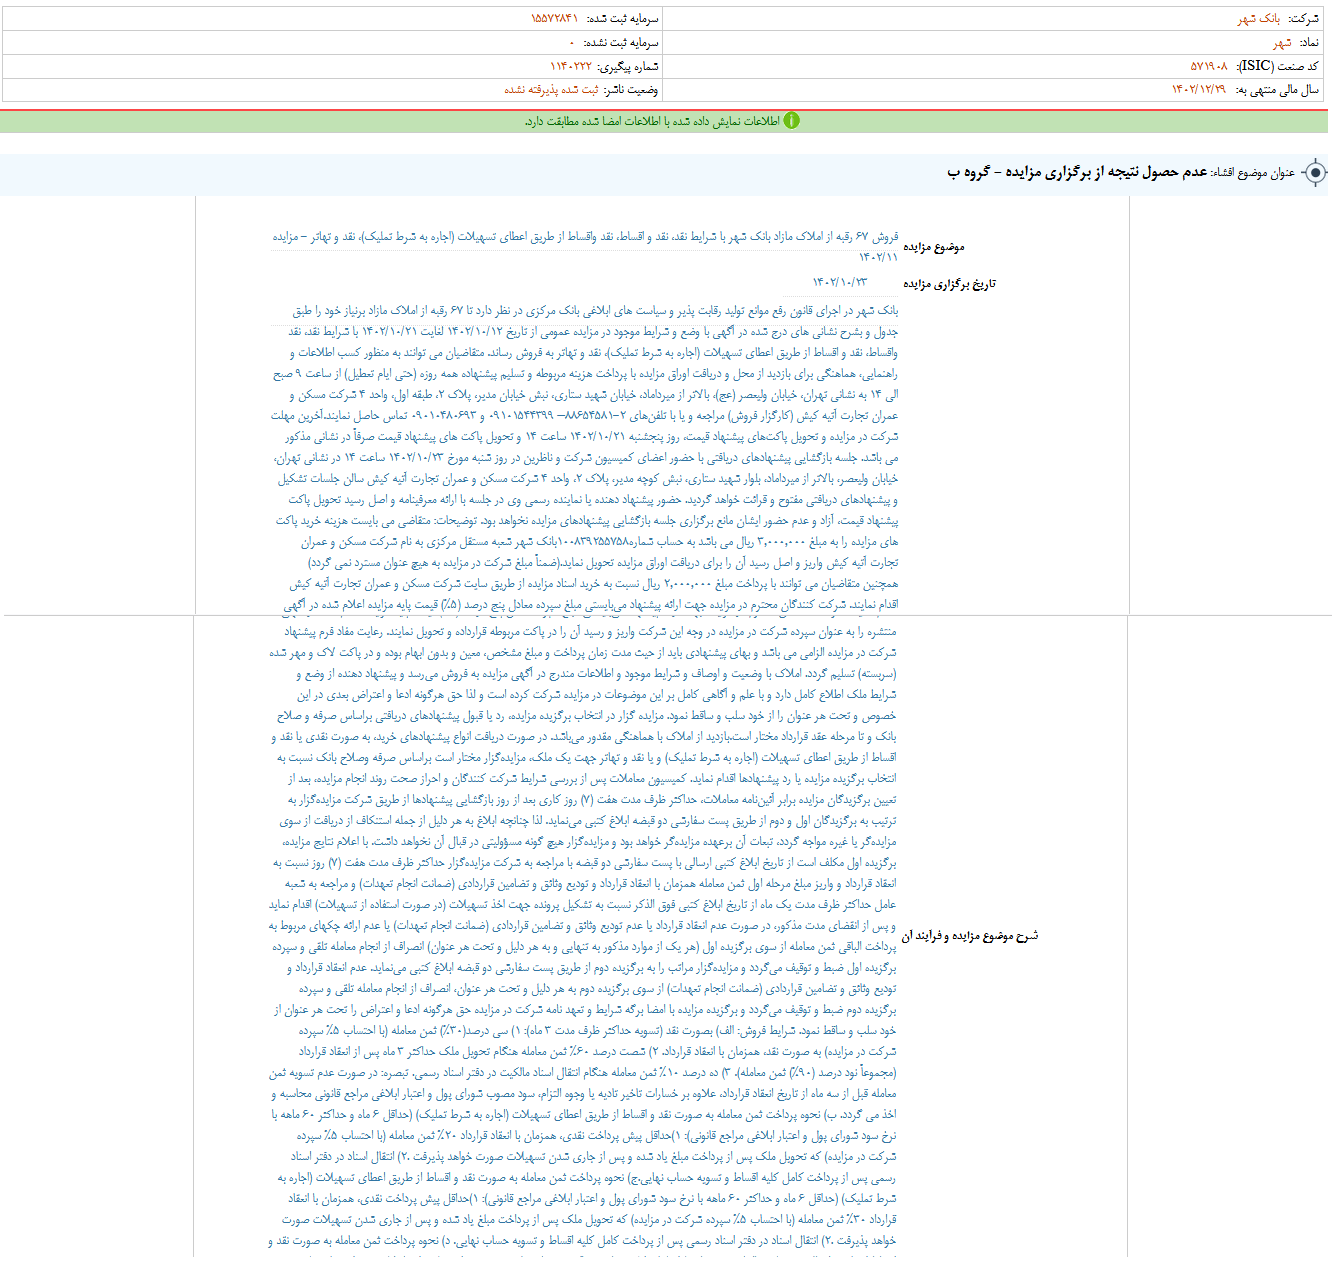The height and width of the screenshot is (1264, 1332).
Task: Click the green signed-information match message
Action: [x=652, y=121]
